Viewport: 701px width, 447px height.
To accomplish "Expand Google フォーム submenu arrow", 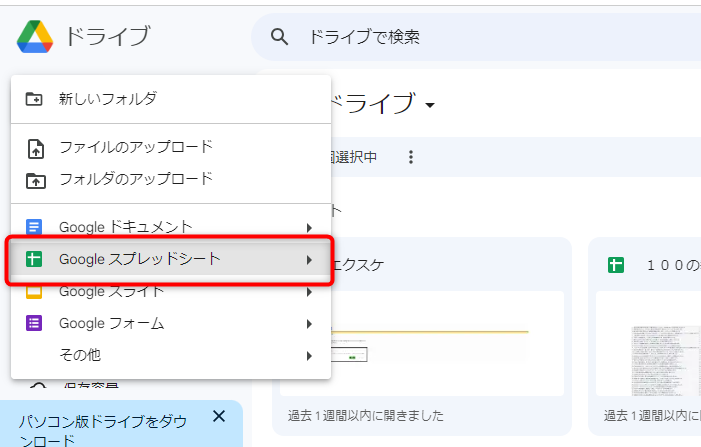I will [309, 324].
